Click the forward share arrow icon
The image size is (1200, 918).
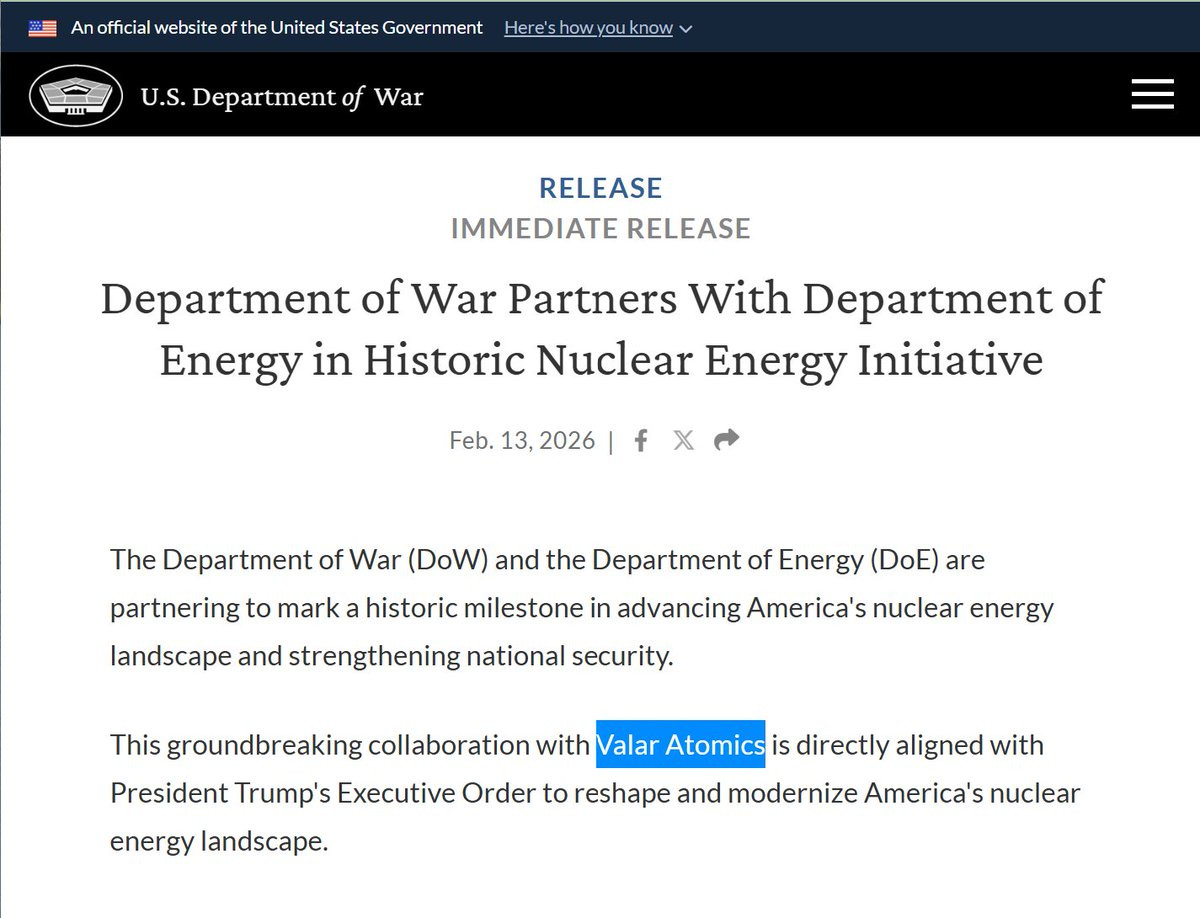[727, 439]
